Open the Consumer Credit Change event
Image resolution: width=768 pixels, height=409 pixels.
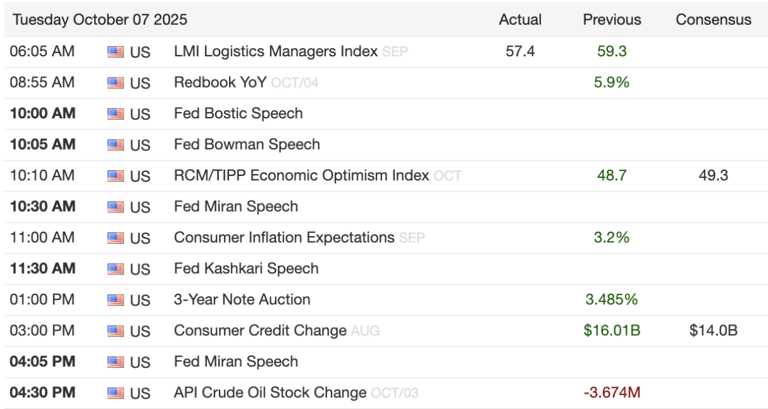(x=260, y=330)
